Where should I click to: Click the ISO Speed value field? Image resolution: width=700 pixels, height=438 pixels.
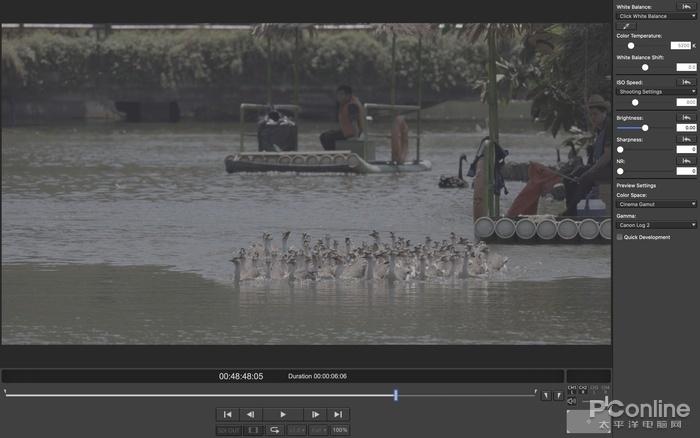pos(686,103)
